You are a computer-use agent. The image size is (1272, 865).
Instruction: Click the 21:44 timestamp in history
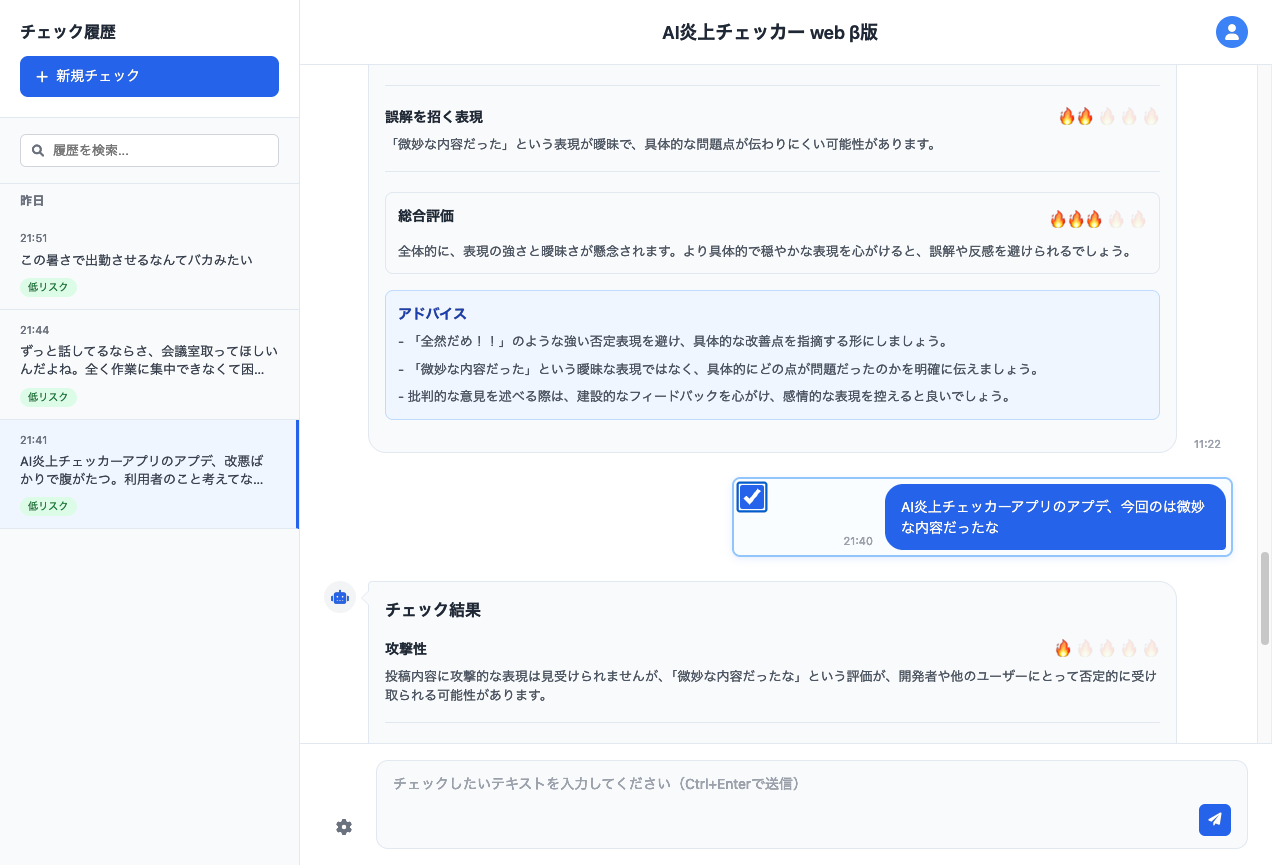(34, 330)
